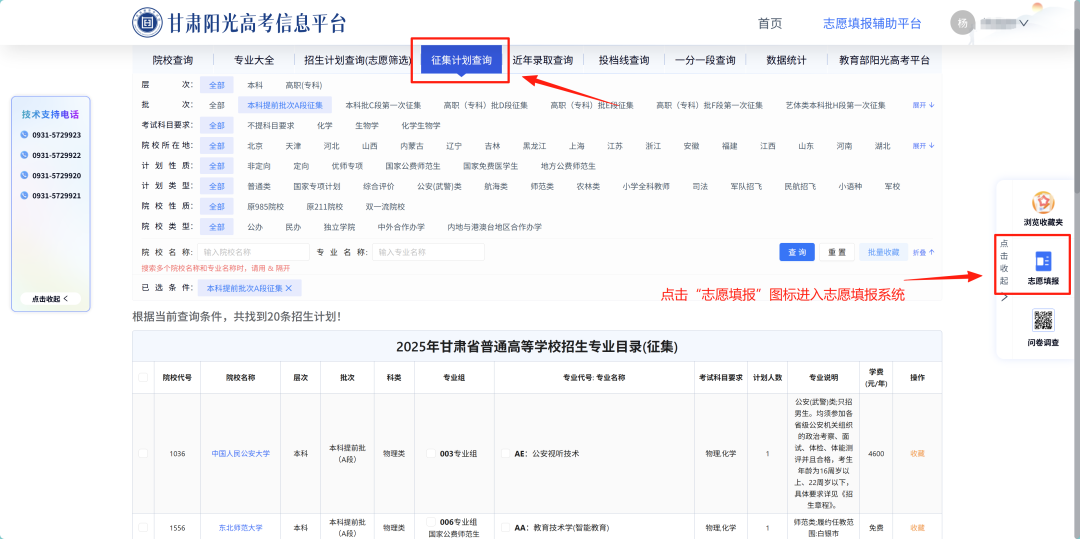Click phone icon beside 0931-5729920
Screen dimensions: 1080x539
(x=24, y=175)
